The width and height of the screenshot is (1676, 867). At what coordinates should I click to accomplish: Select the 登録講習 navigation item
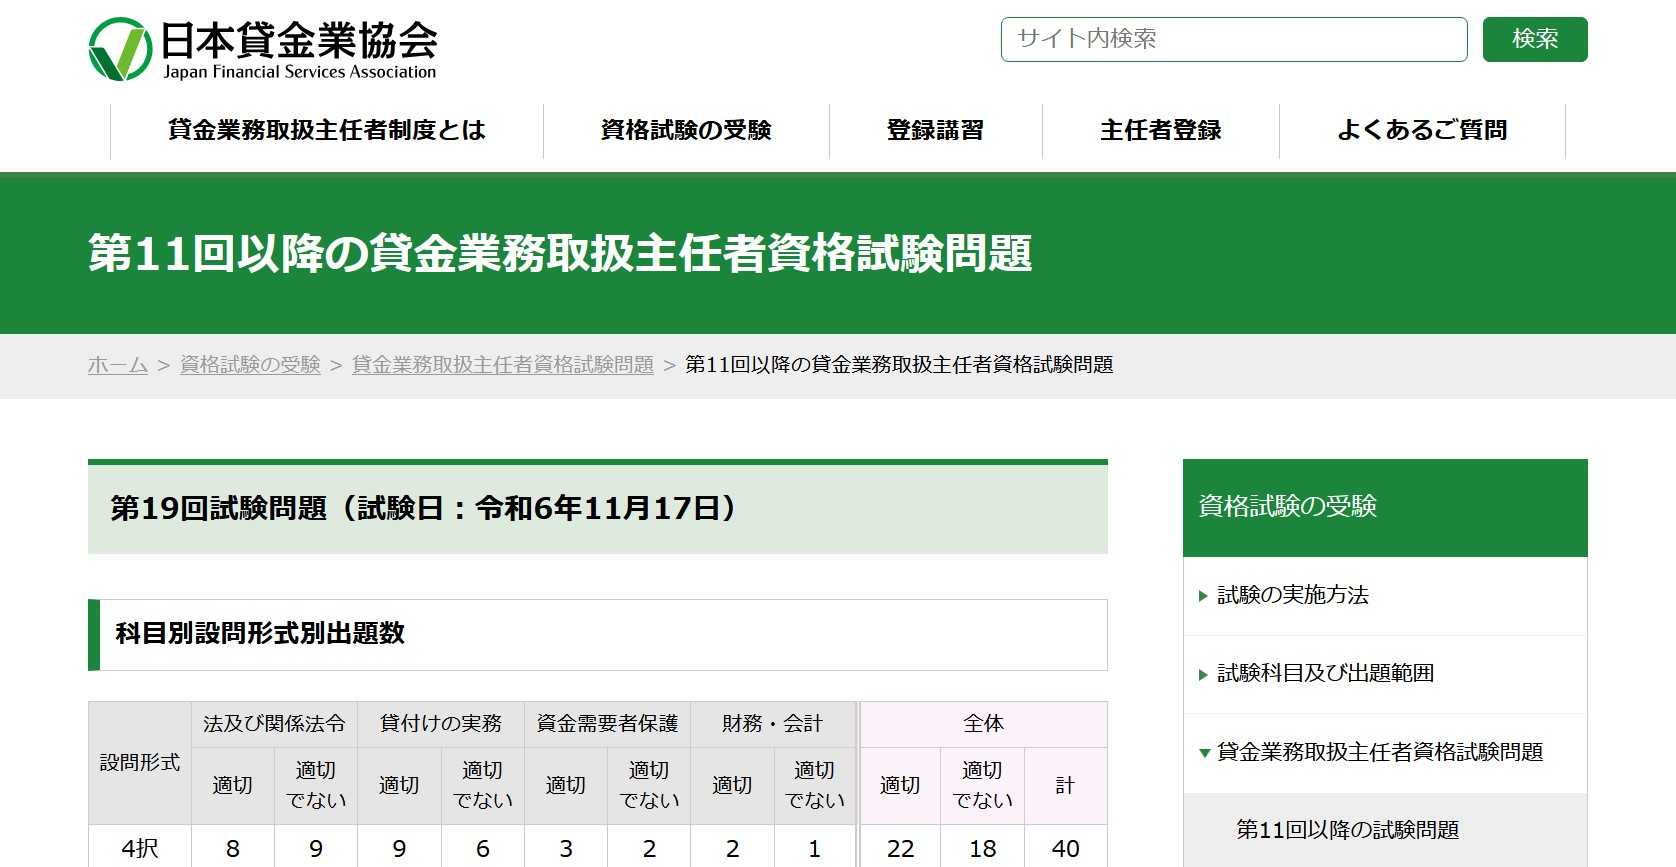[935, 130]
